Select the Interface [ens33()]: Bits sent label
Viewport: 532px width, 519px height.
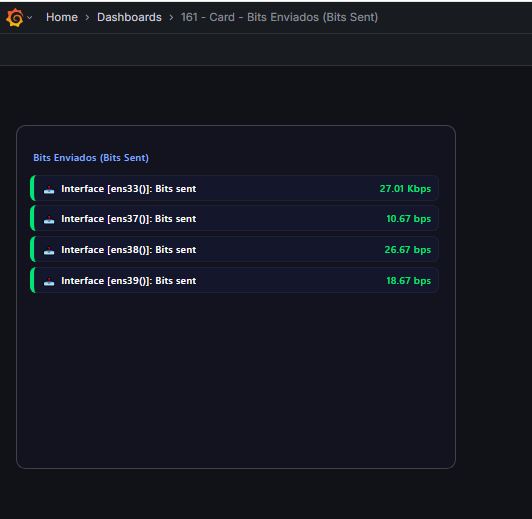129,189
